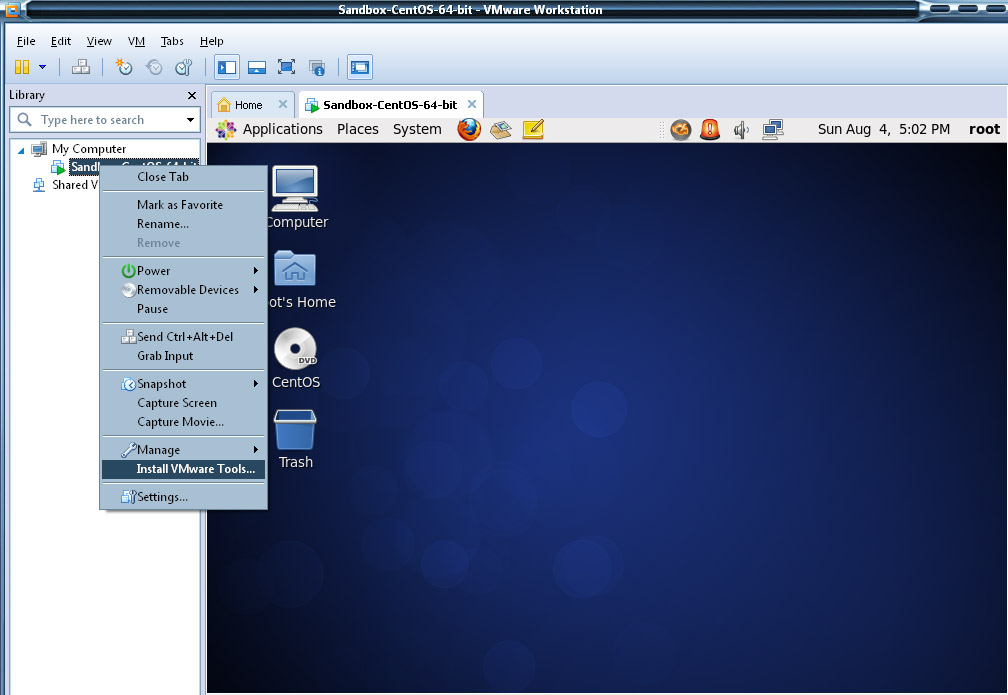This screenshot has height=695, width=1008.
Task: Open the CentOS System menu
Action: pos(417,129)
